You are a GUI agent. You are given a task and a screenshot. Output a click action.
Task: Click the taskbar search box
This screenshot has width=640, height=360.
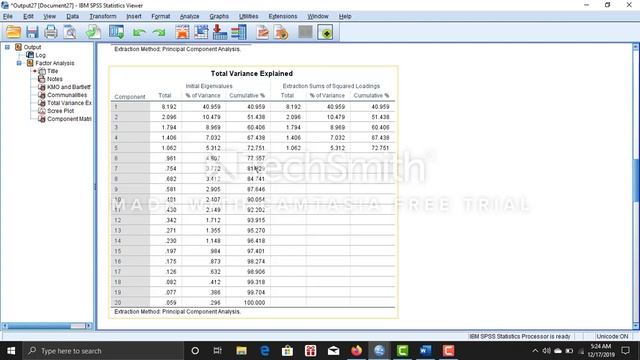(x=103, y=351)
